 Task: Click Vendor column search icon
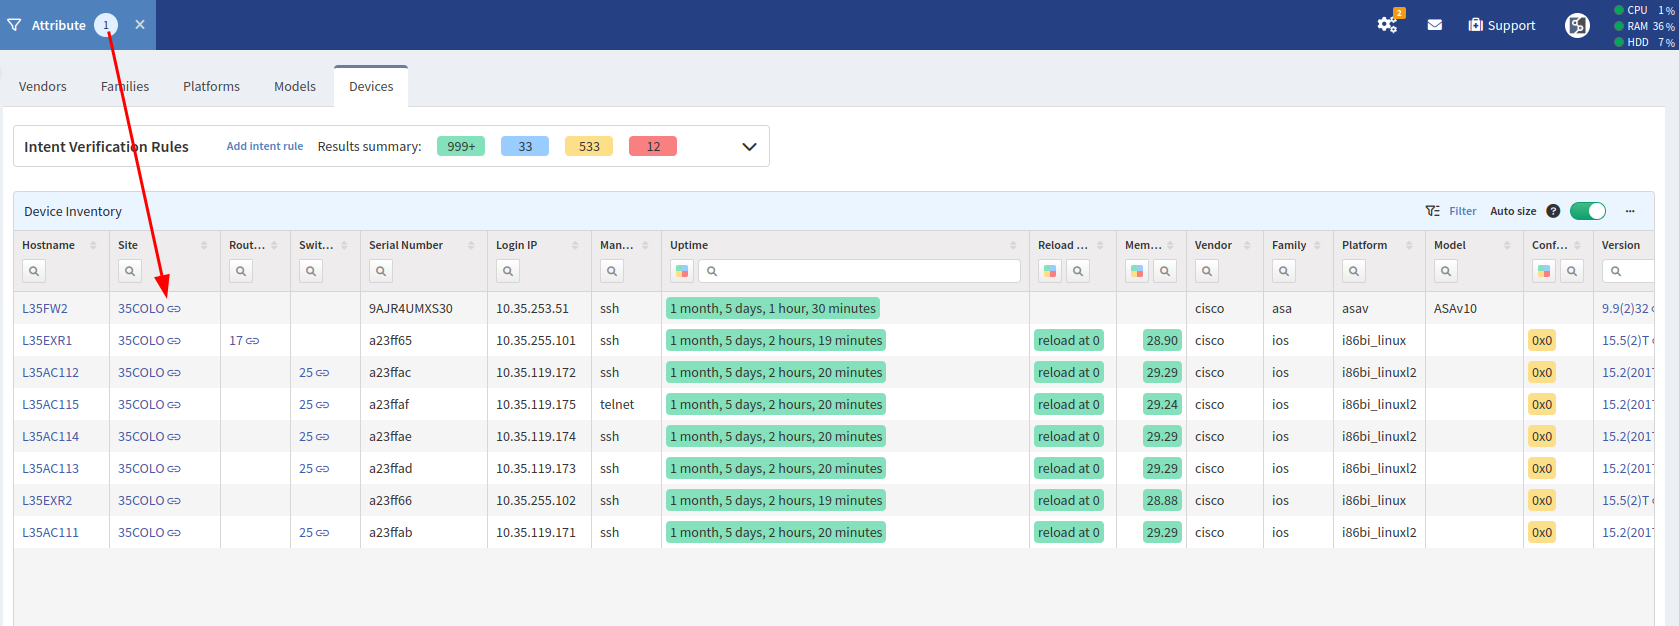point(1207,271)
